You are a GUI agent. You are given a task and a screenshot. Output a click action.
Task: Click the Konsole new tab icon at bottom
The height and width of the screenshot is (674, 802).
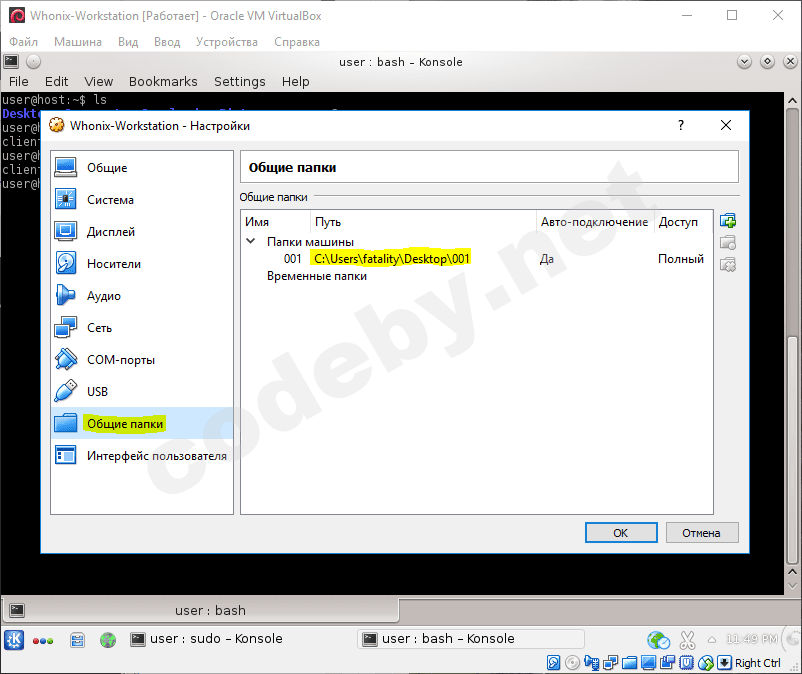click(17, 610)
